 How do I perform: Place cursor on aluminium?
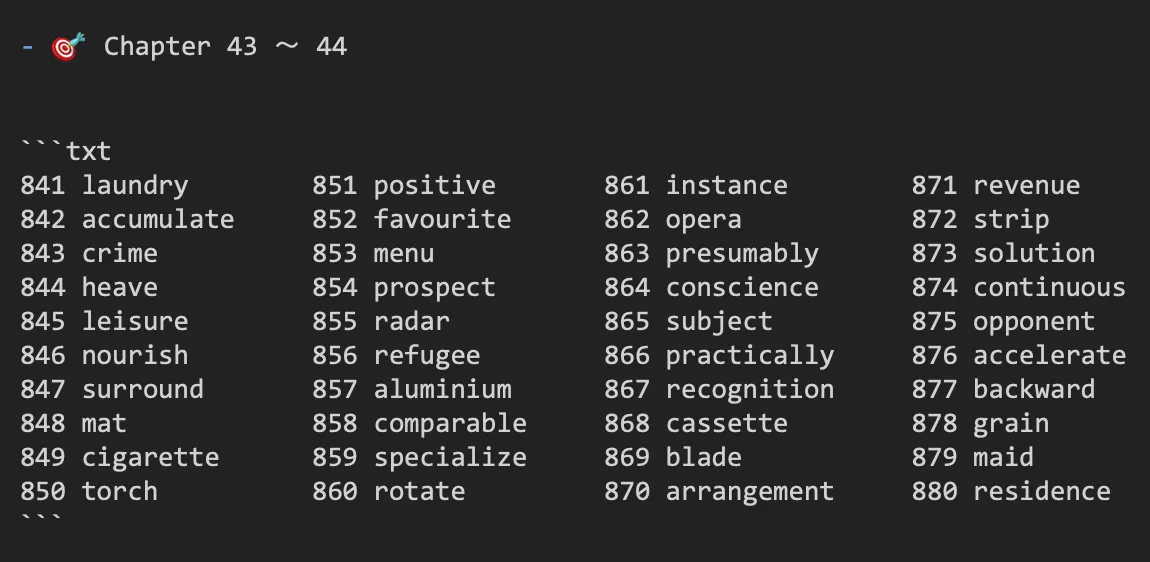(442, 389)
